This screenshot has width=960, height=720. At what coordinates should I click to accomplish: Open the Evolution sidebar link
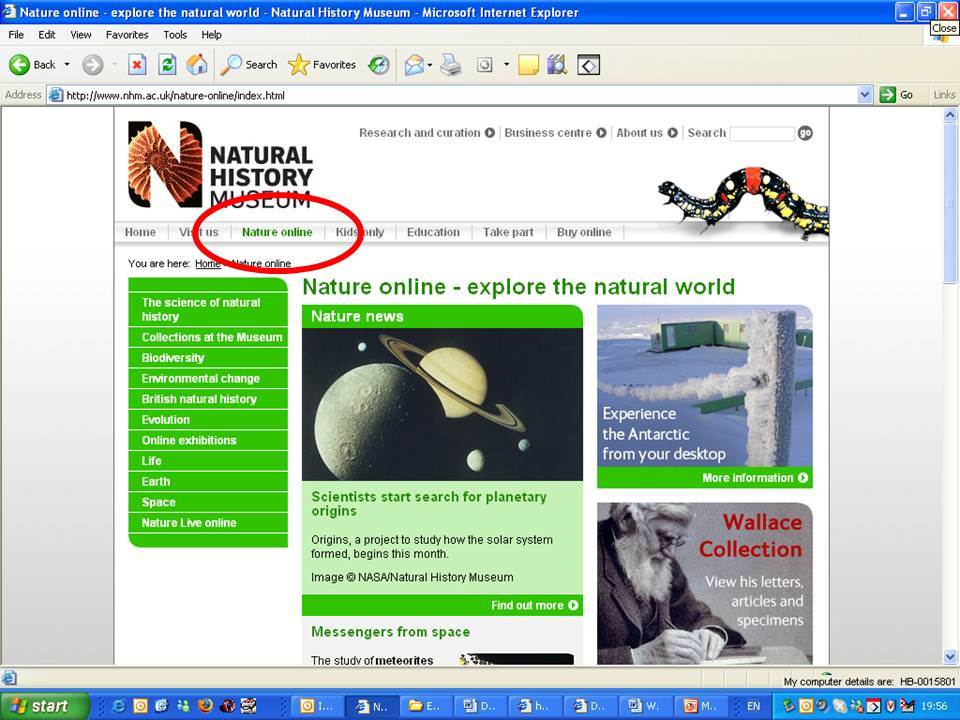[208, 420]
